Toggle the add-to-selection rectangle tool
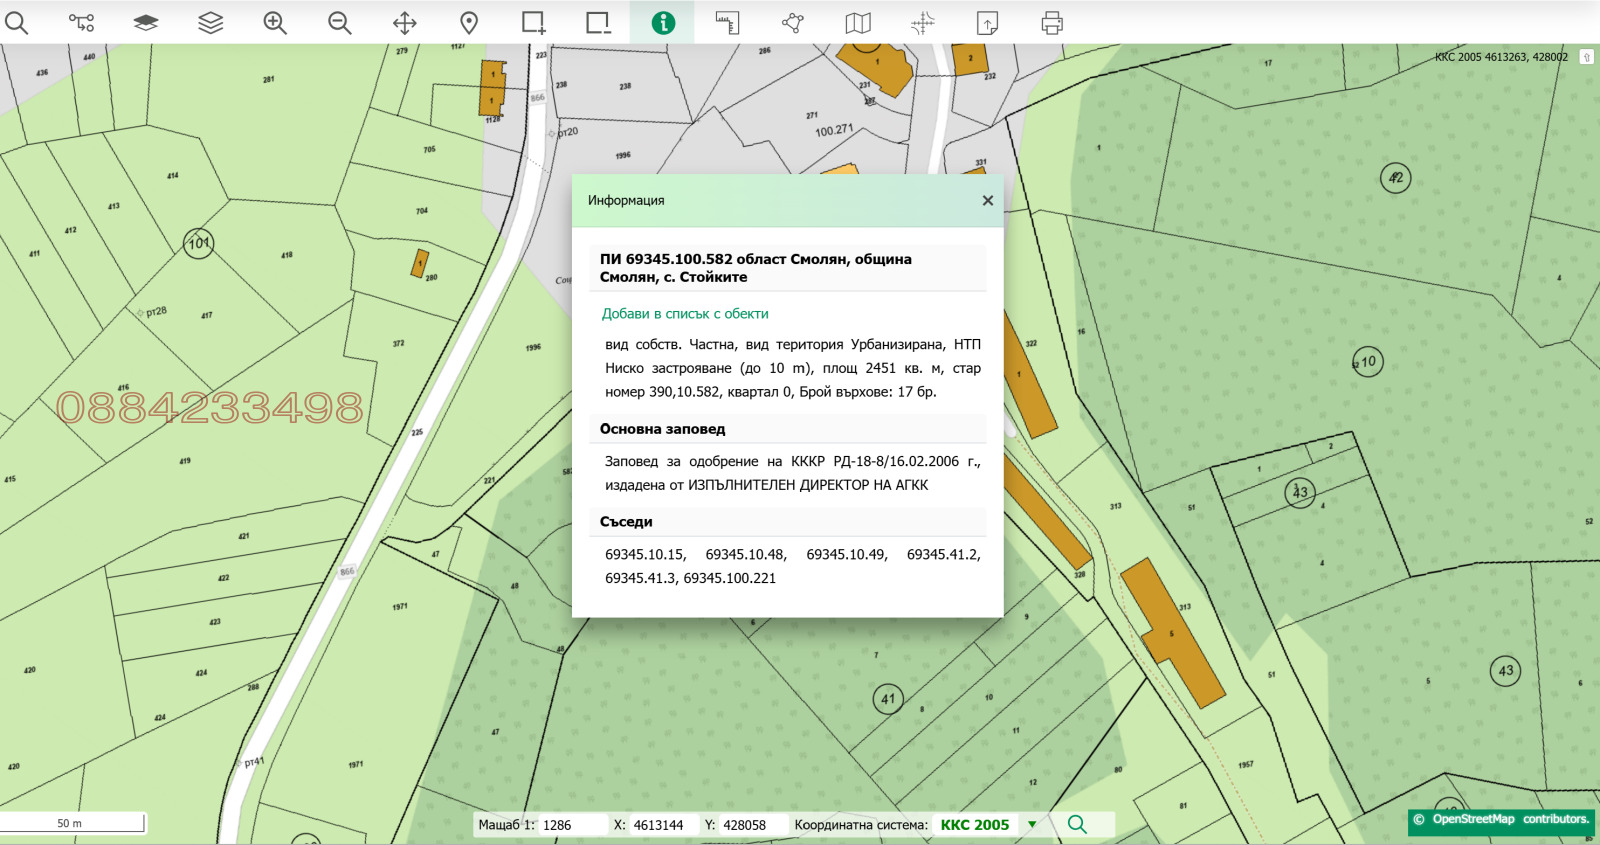 [533, 22]
